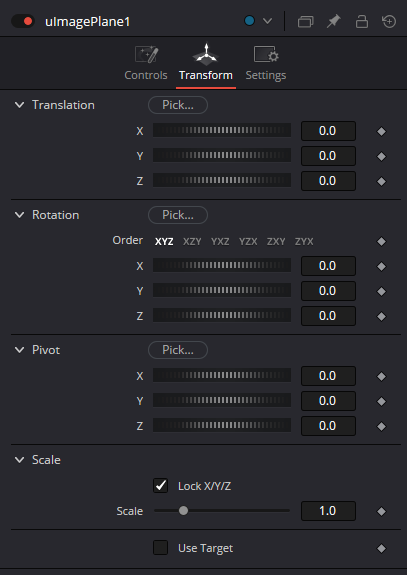Click the Pivot Z value field
407x575 pixels.
point(328,426)
